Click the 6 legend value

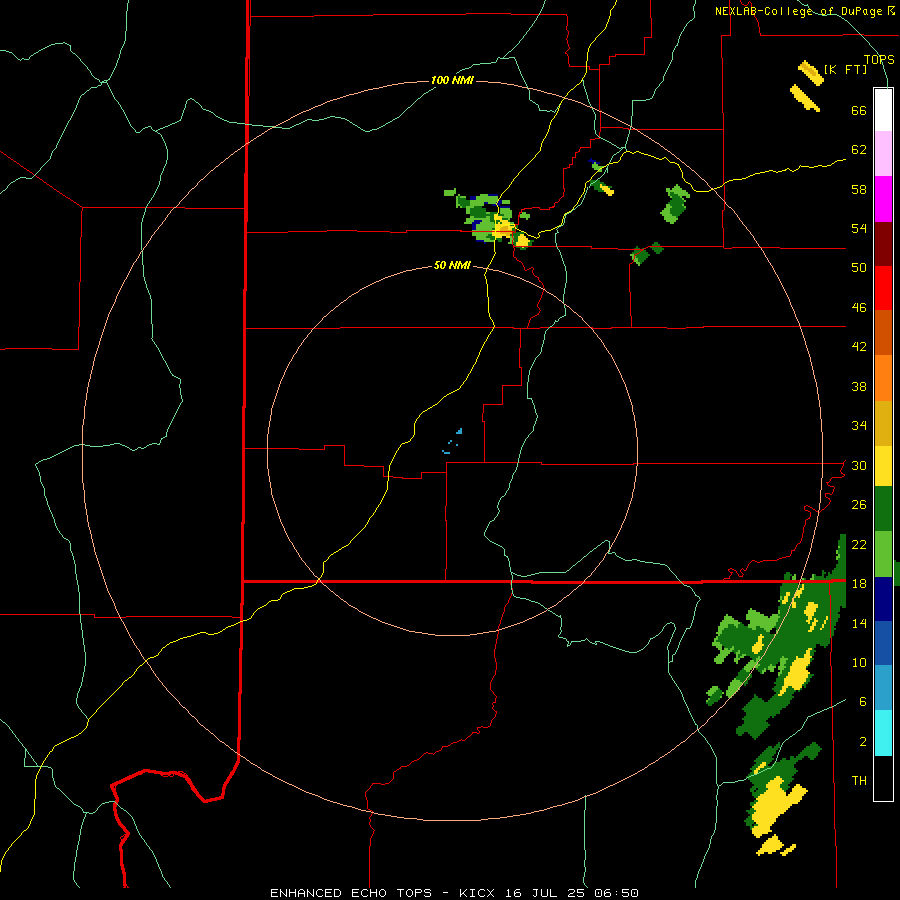(863, 702)
